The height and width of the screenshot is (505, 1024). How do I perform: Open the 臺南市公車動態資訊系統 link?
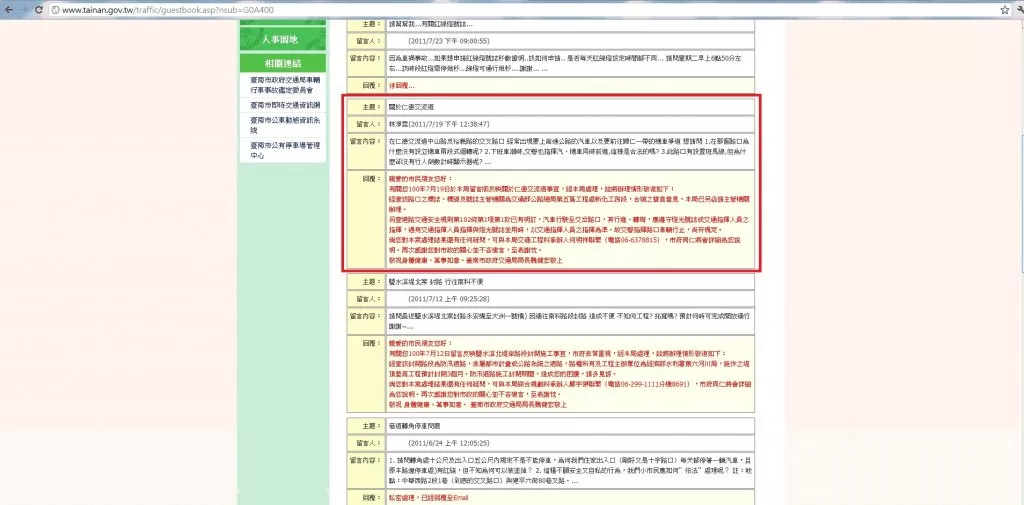tap(283, 125)
